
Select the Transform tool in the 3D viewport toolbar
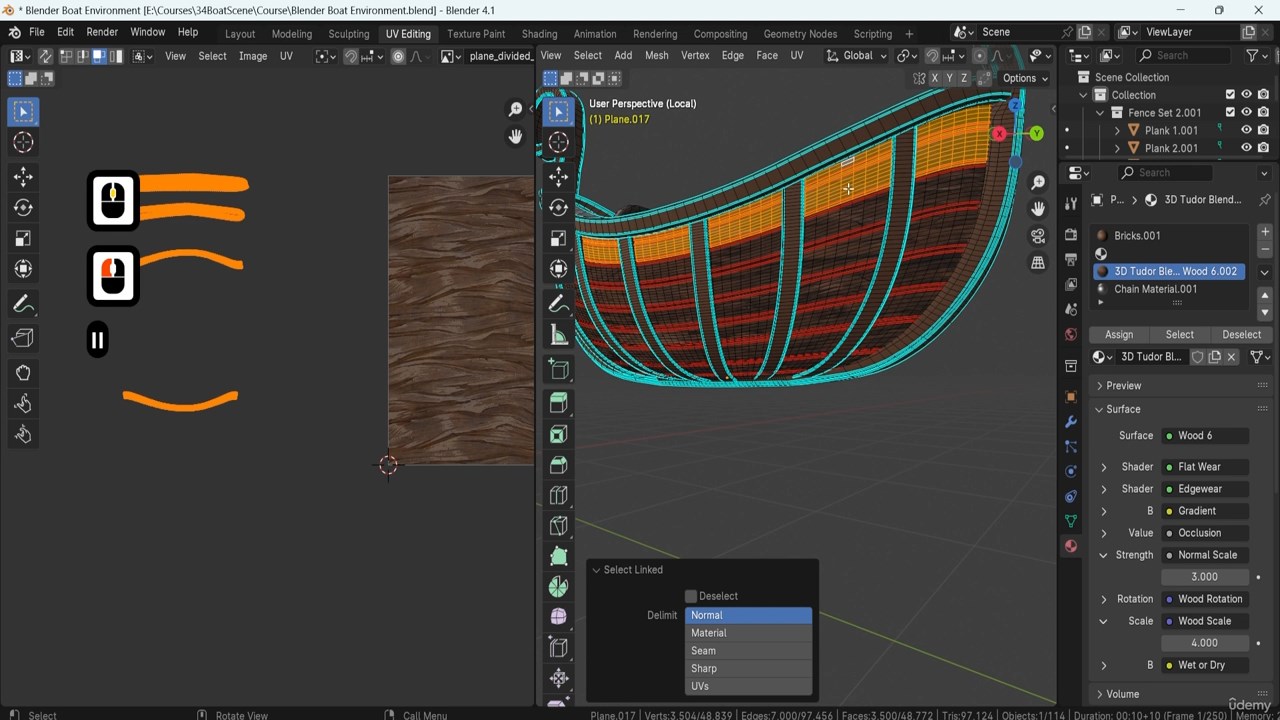pos(559,269)
